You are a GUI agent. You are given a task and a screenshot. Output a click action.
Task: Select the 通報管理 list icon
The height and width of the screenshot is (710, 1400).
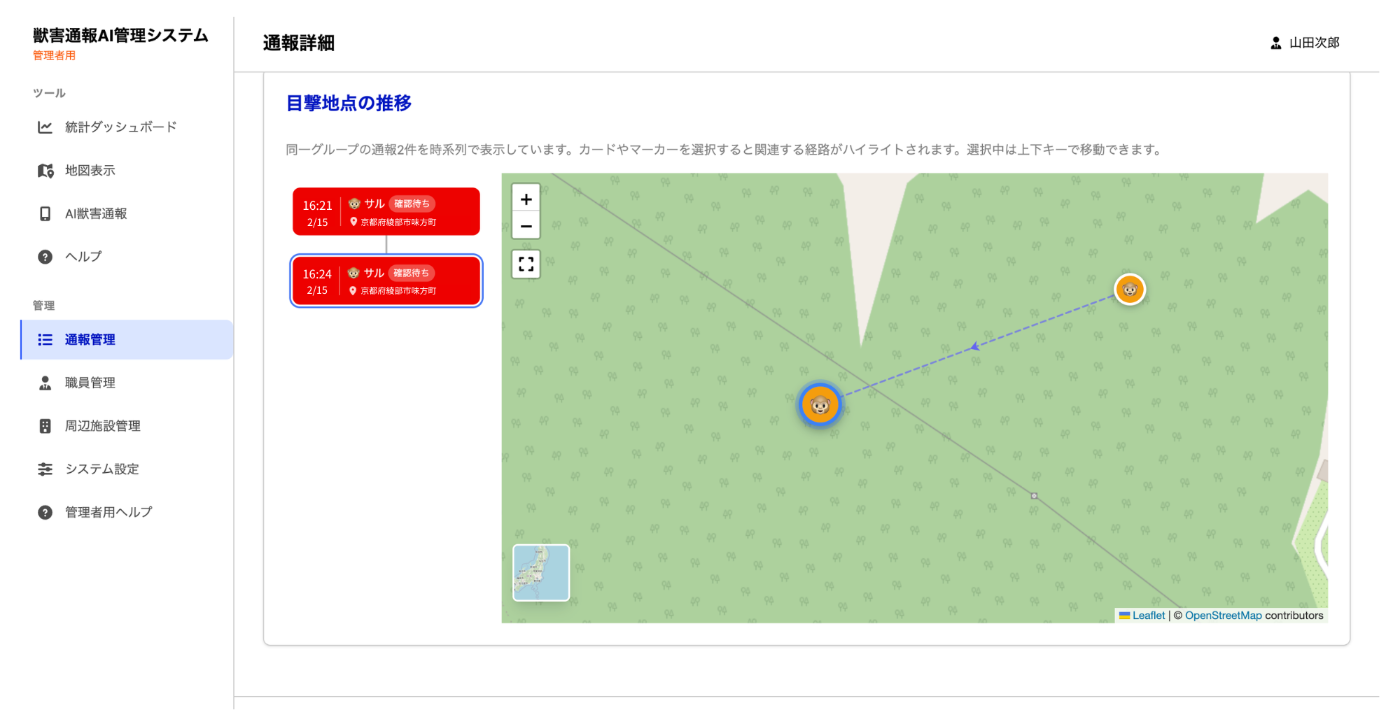coord(44,339)
